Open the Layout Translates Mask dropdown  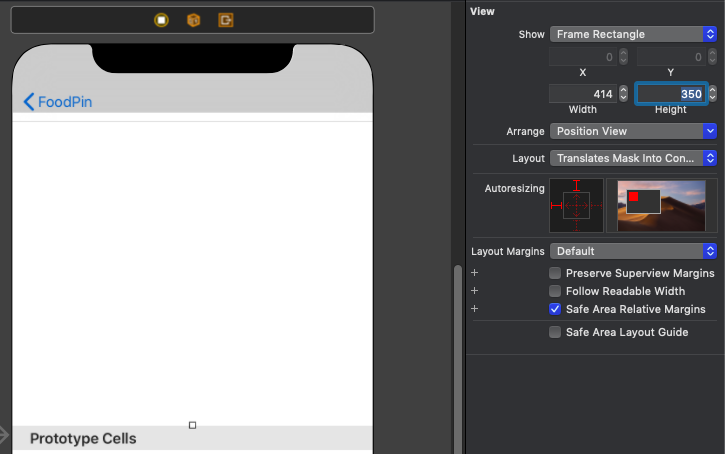point(633,158)
